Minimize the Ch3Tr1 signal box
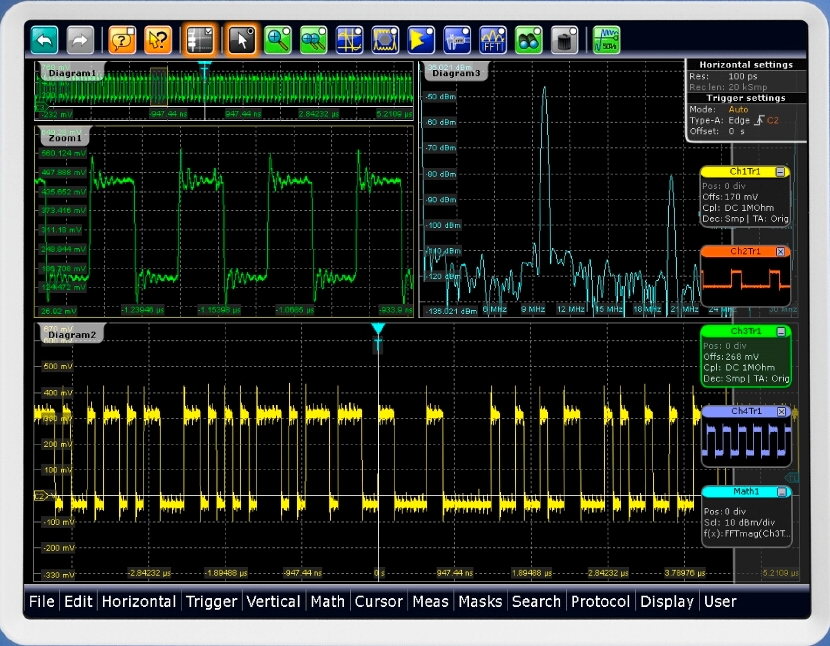 coord(781,331)
